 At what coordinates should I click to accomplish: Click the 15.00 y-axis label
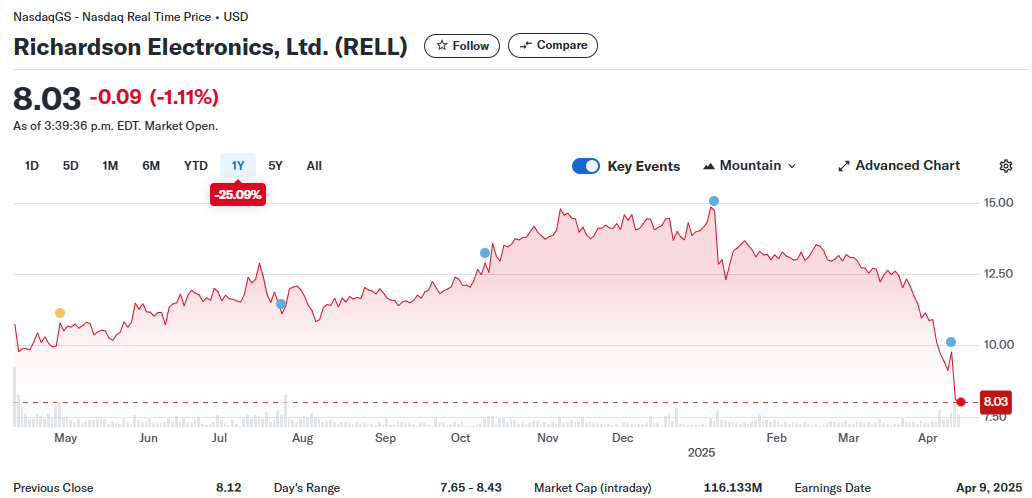[999, 203]
